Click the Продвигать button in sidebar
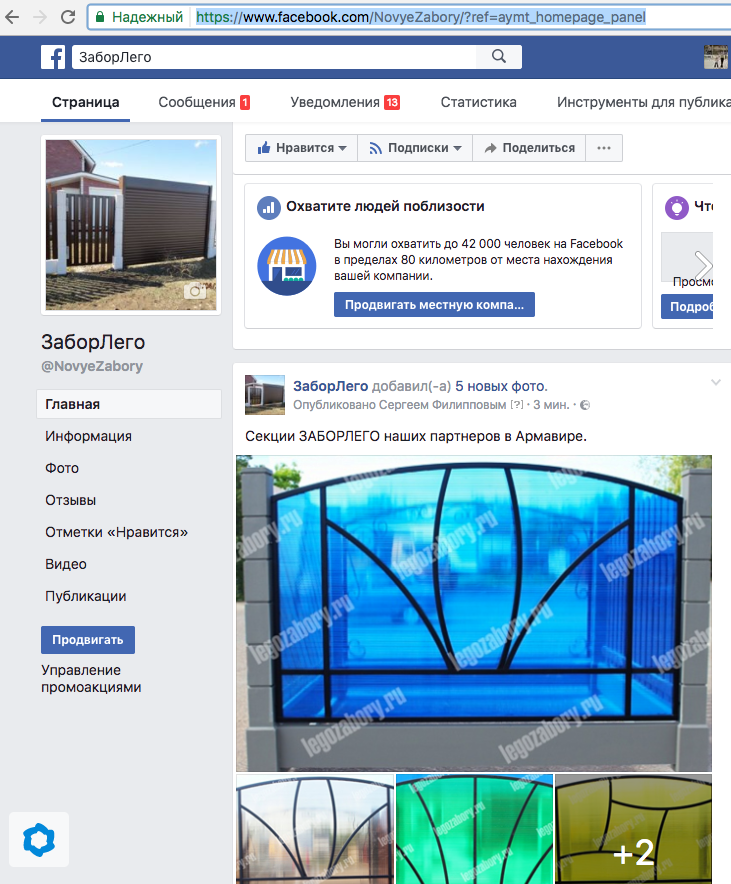Viewport: 731px width, 884px height. [x=88, y=640]
